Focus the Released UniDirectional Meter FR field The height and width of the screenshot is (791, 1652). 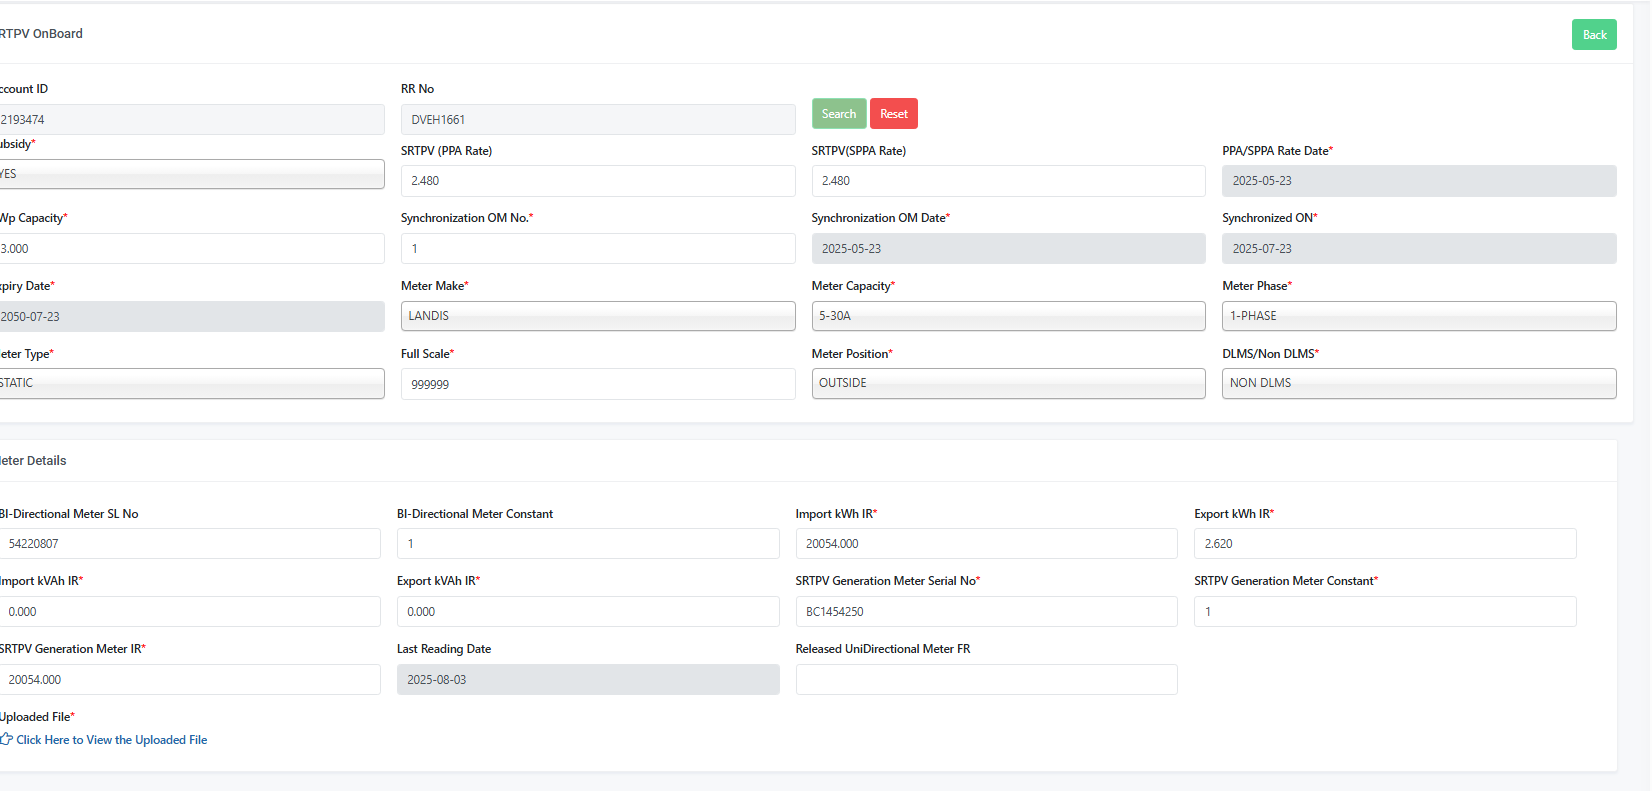point(985,680)
